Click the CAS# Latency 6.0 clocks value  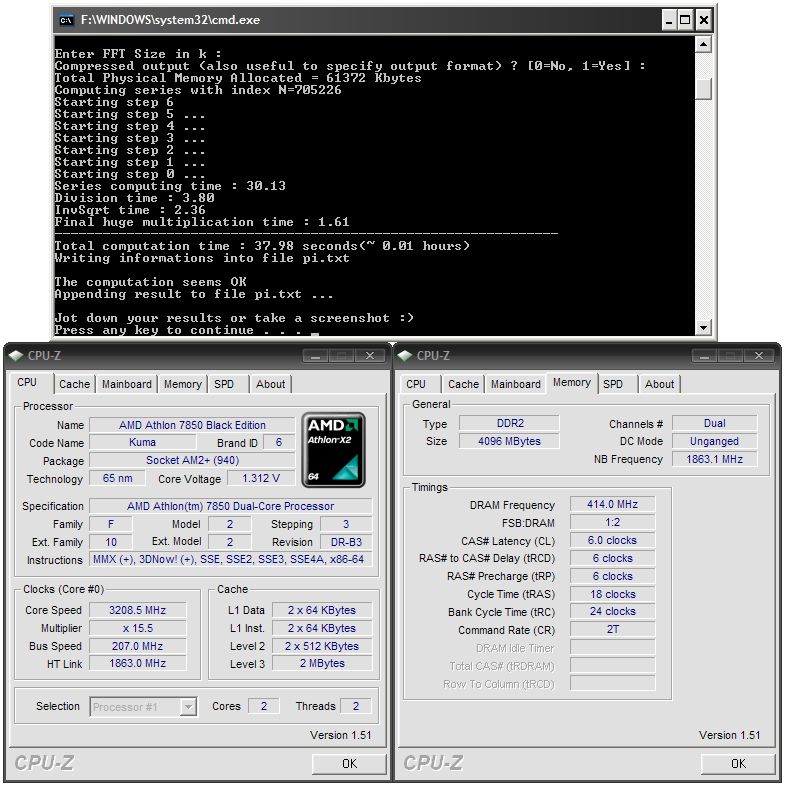(612, 540)
